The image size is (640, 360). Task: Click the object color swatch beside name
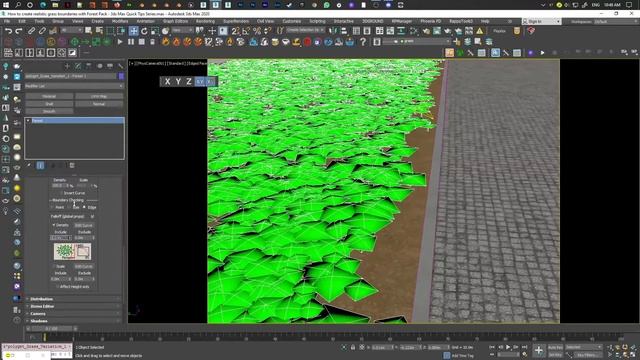pyautogui.click(x=121, y=76)
